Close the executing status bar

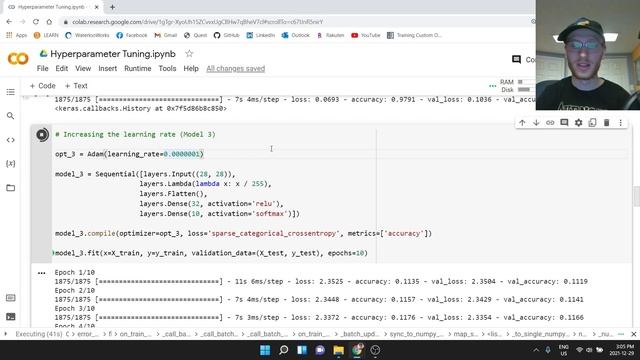click(633, 334)
